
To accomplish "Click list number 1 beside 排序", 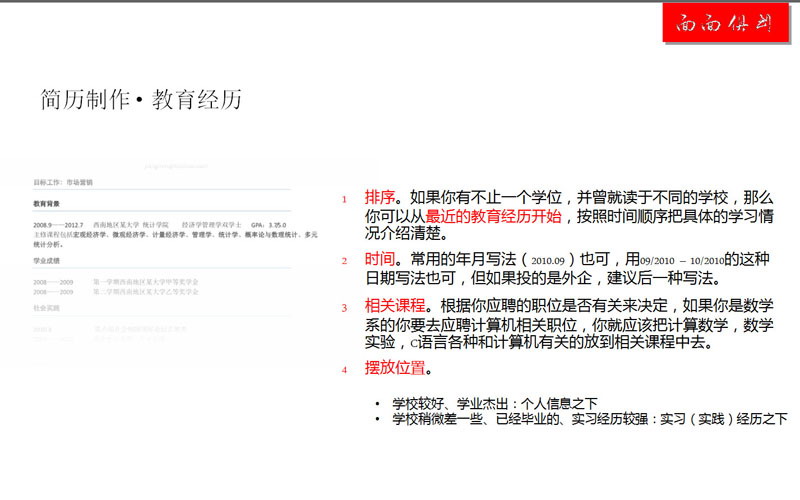I will point(344,199).
